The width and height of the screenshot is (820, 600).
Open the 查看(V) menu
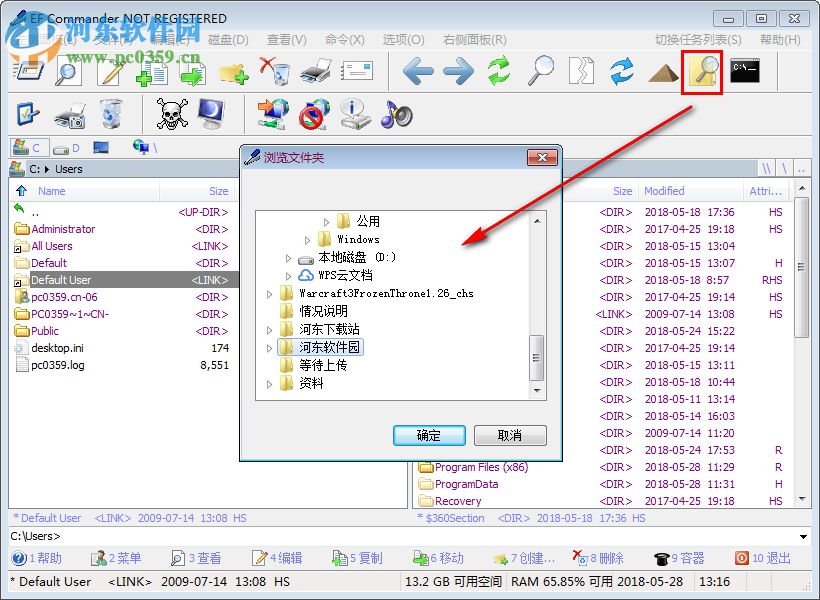tap(286, 39)
